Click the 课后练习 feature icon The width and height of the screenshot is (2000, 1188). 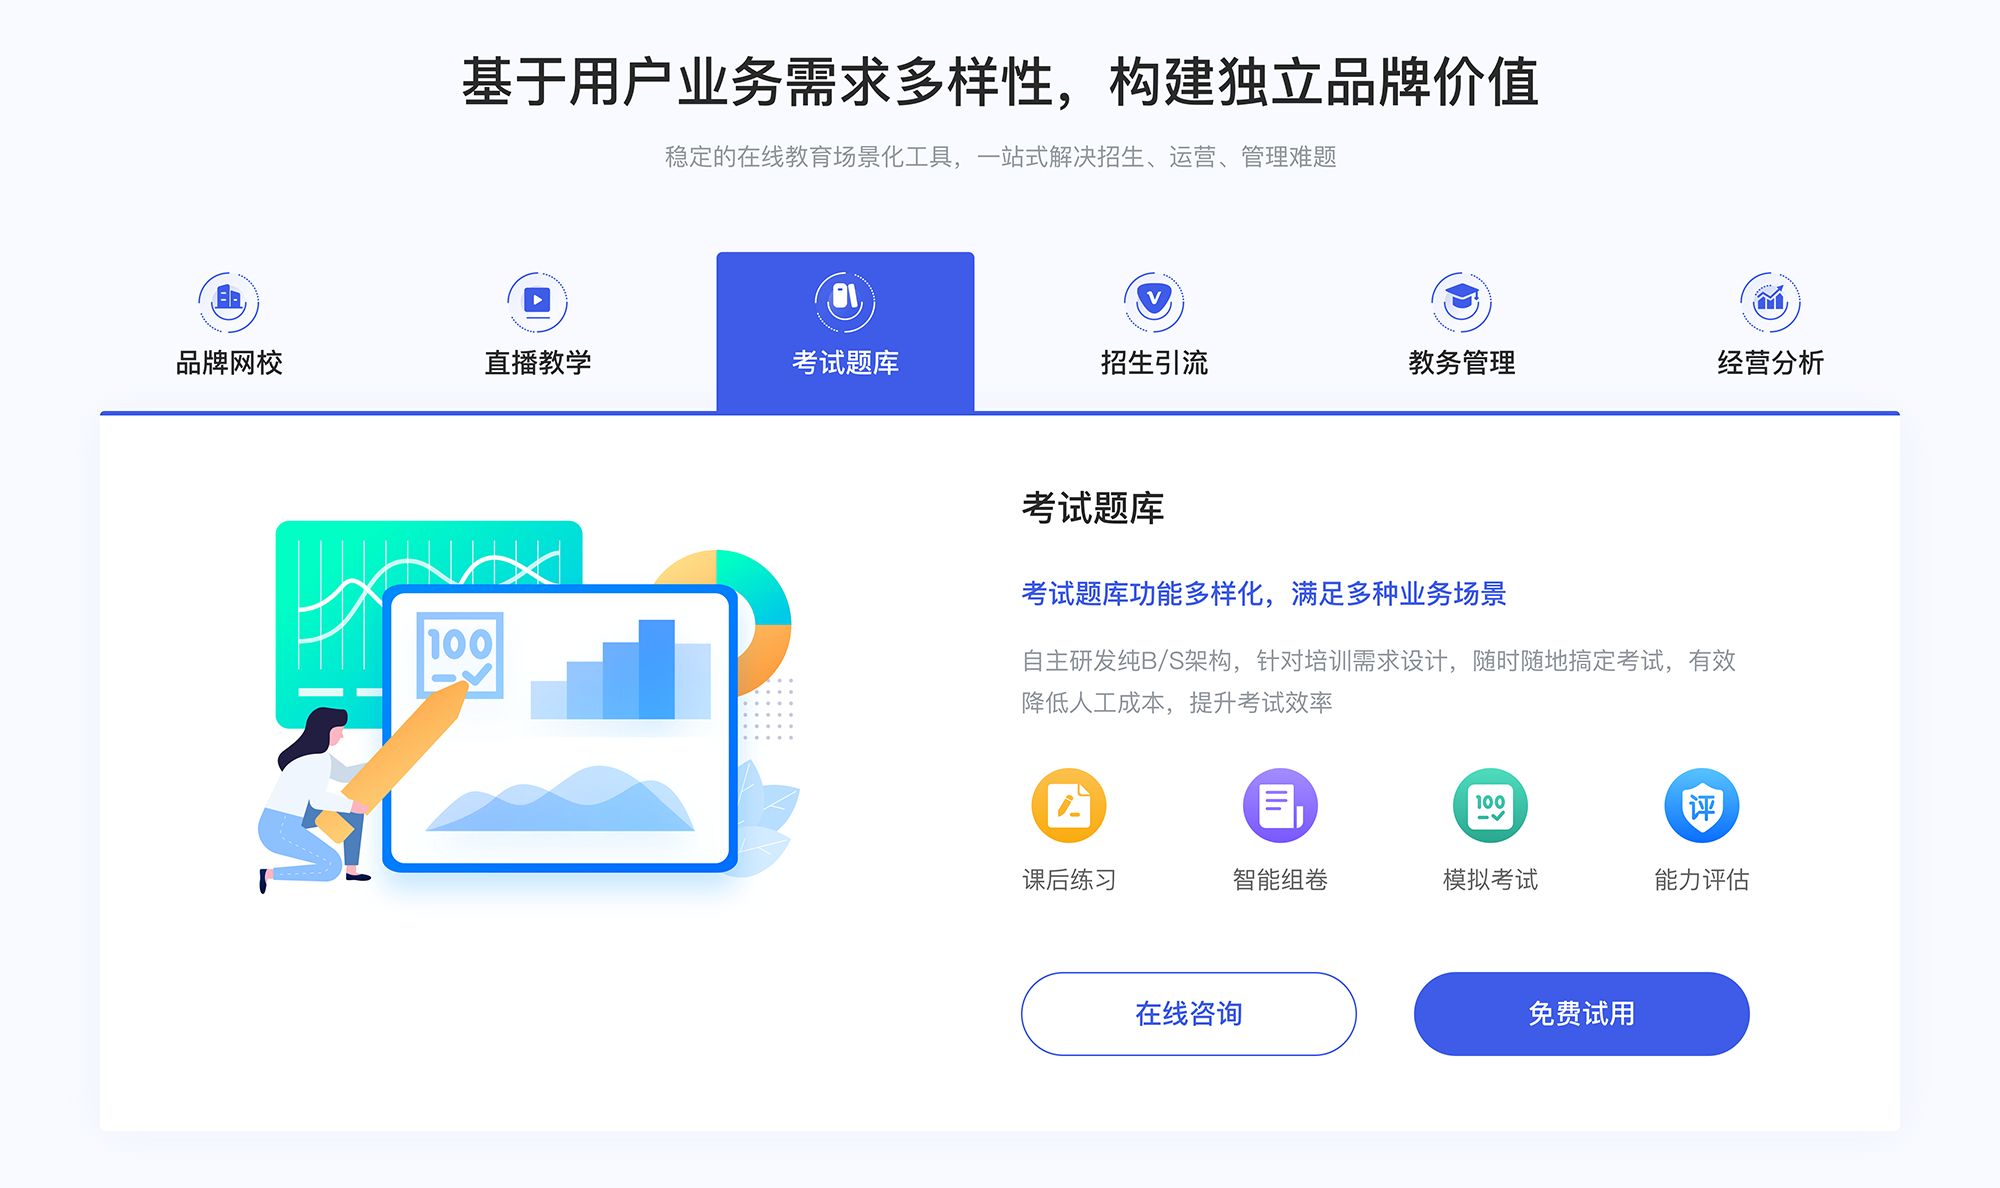click(1071, 813)
